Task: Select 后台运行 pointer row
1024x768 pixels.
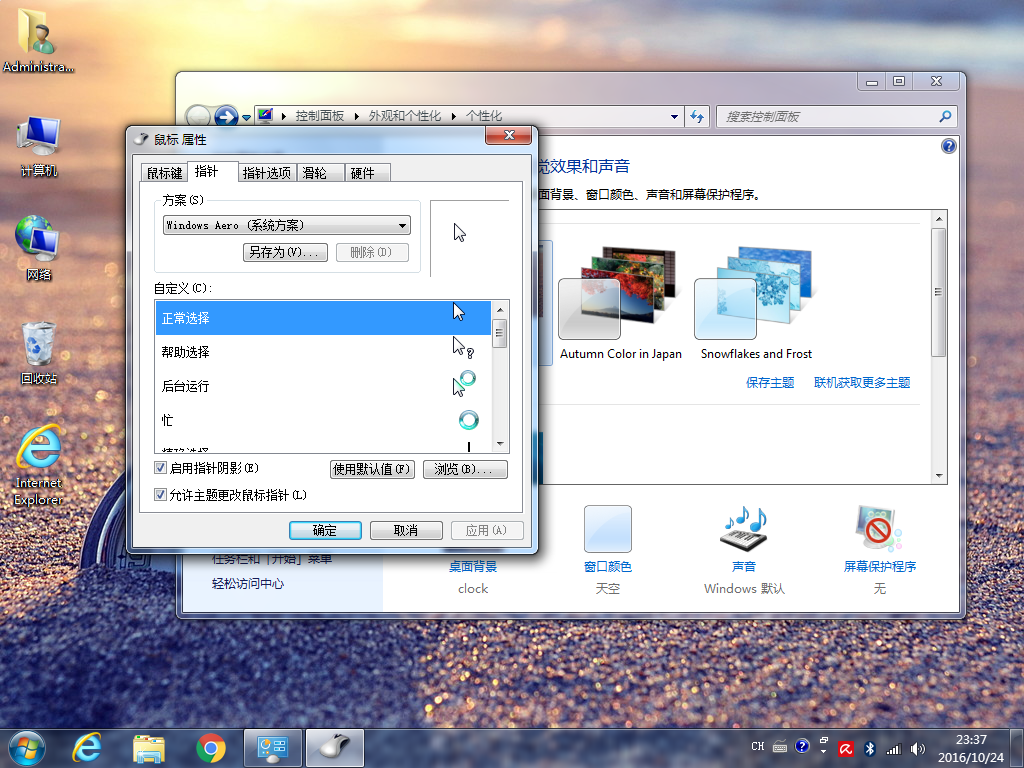Action: click(323, 386)
